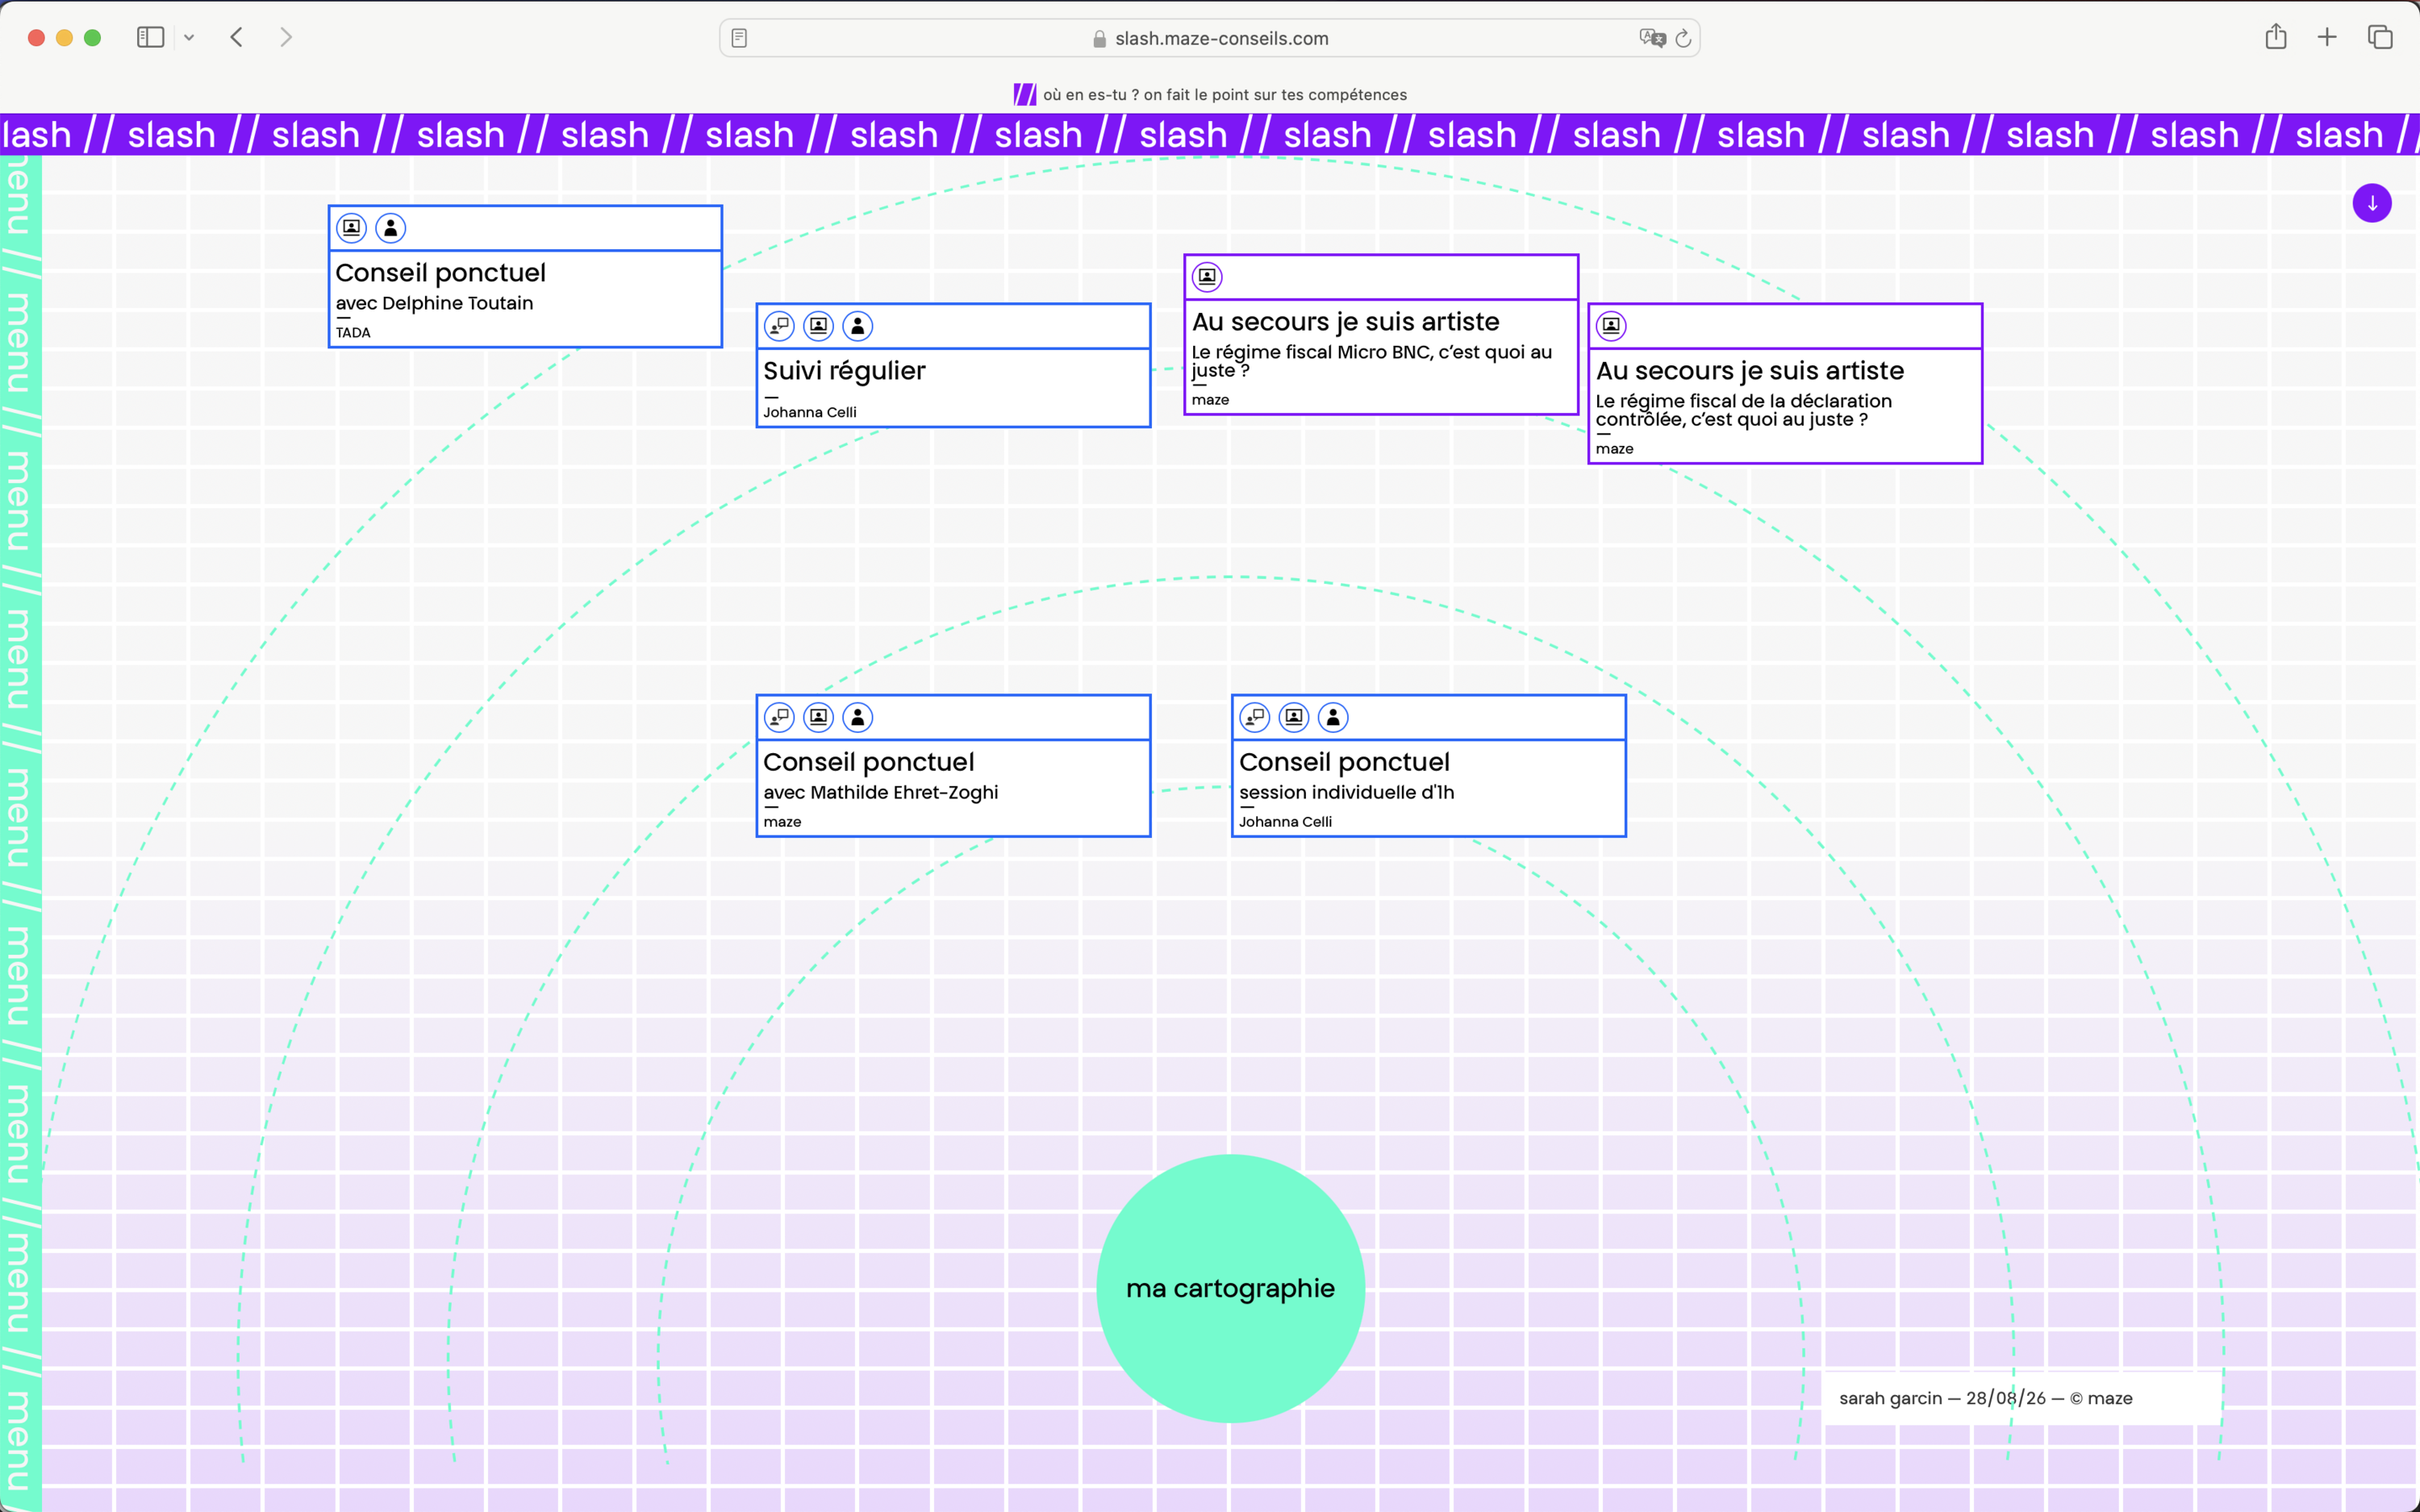Click maze label on Micro BNC card
The height and width of the screenshot is (1512, 2420).
click(x=1210, y=400)
